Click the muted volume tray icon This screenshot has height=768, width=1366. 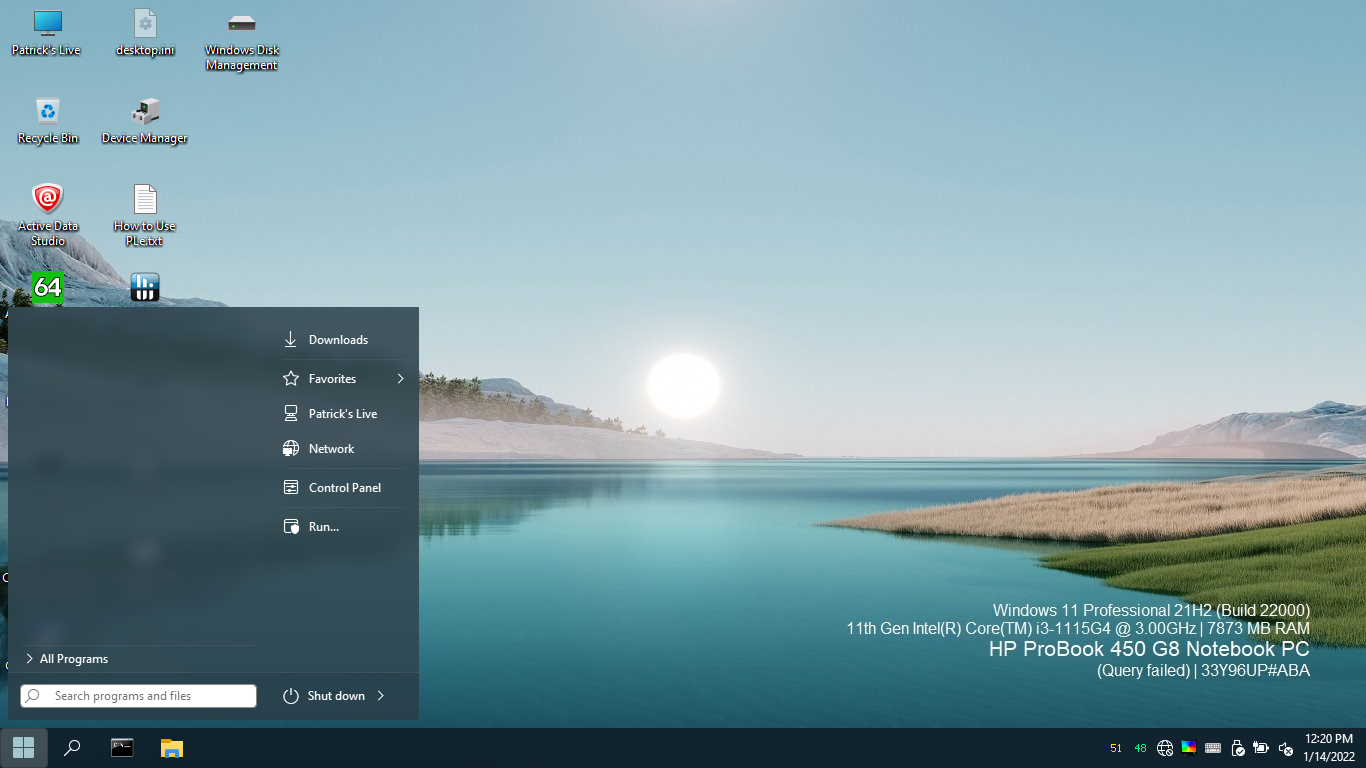pos(1287,749)
